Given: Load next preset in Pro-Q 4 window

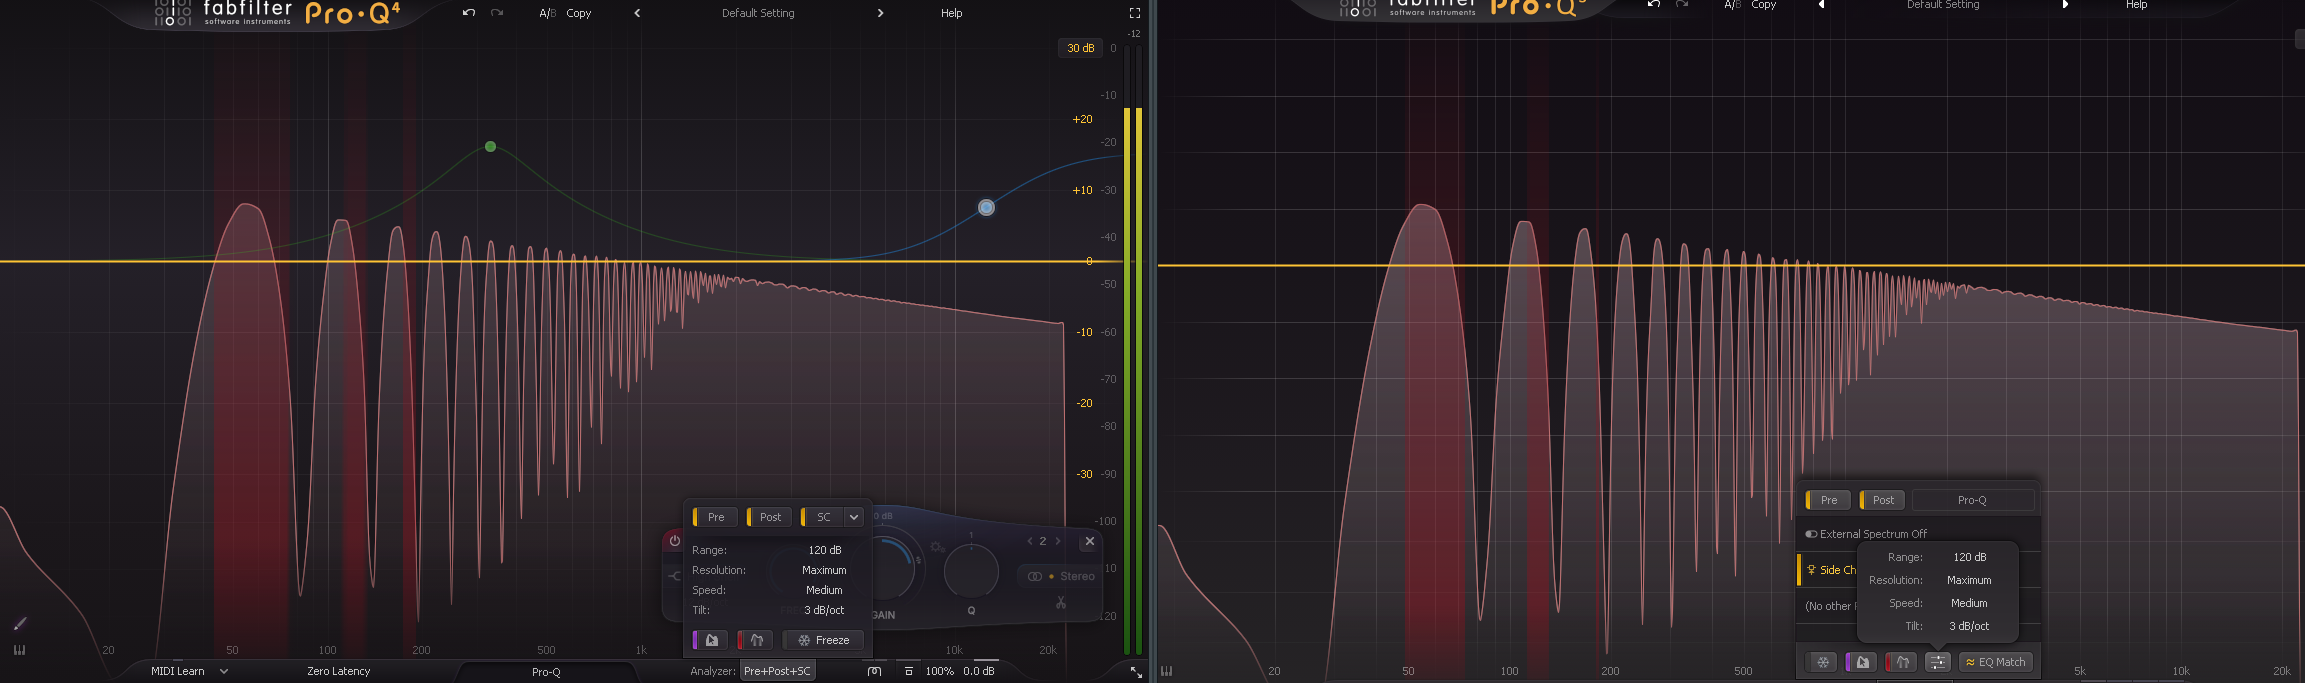Looking at the screenshot, I should click(880, 13).
